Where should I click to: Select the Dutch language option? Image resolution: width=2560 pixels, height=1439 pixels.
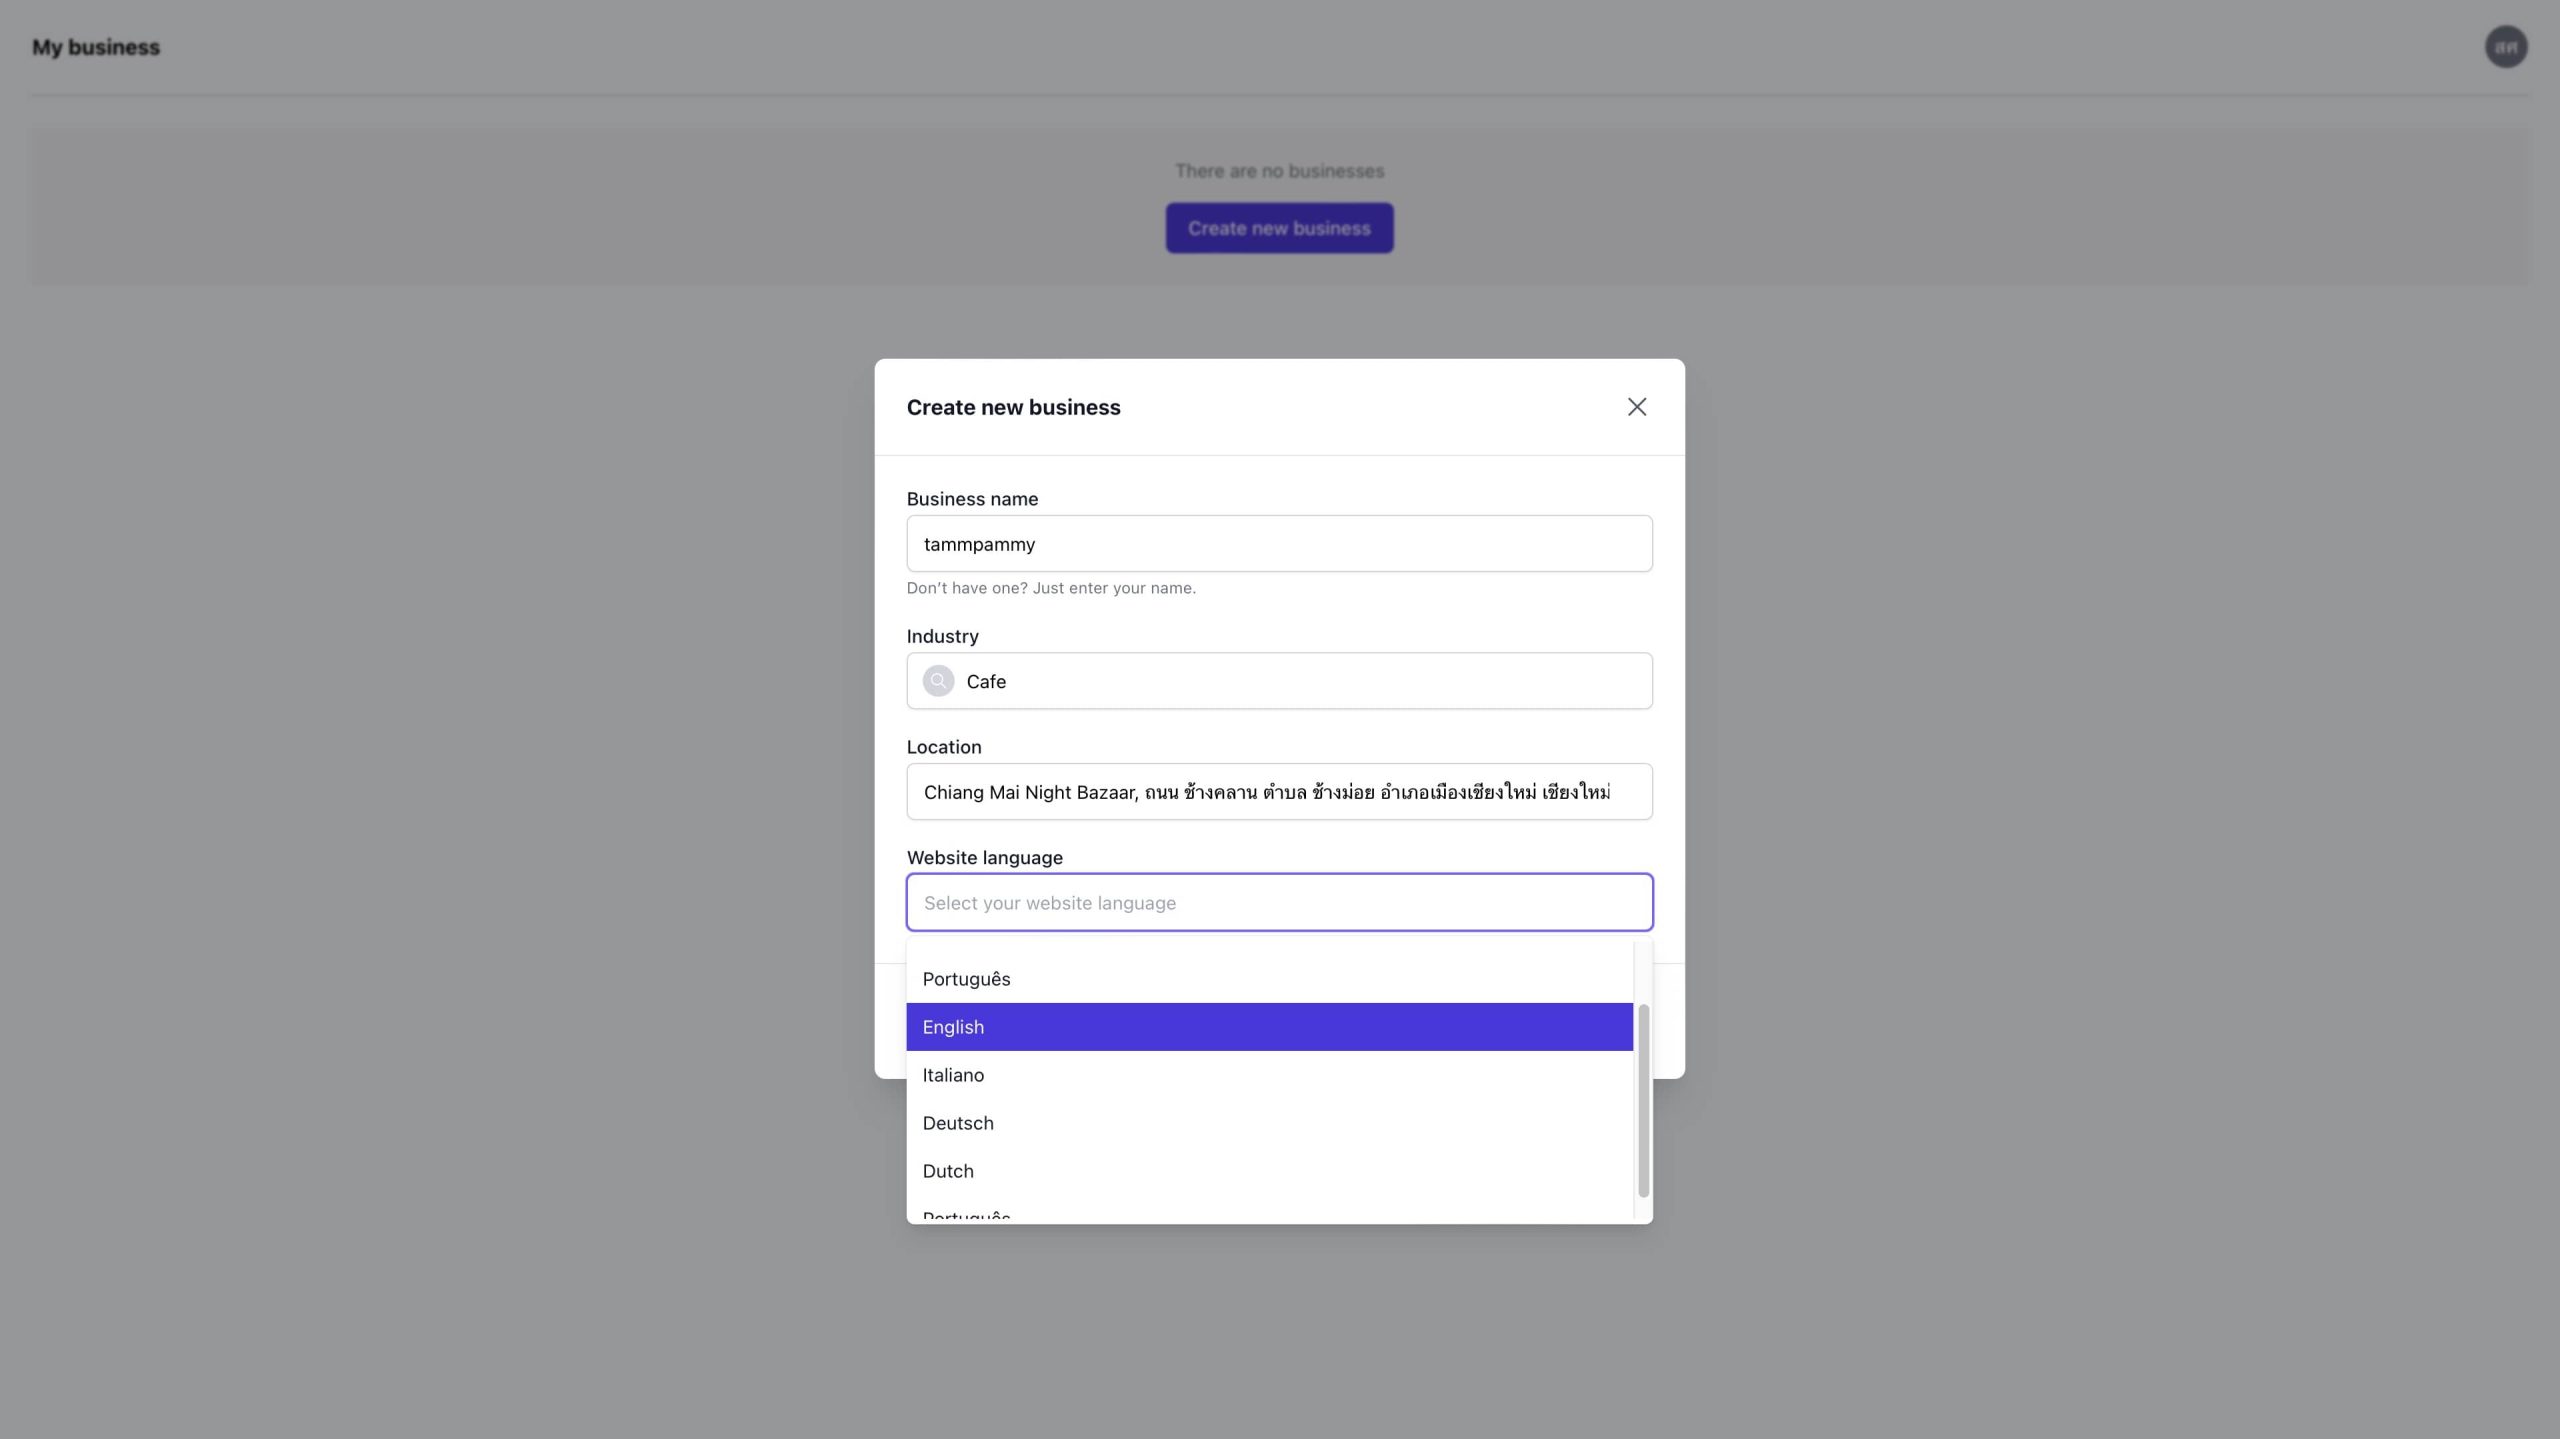pos(1269,1171)
